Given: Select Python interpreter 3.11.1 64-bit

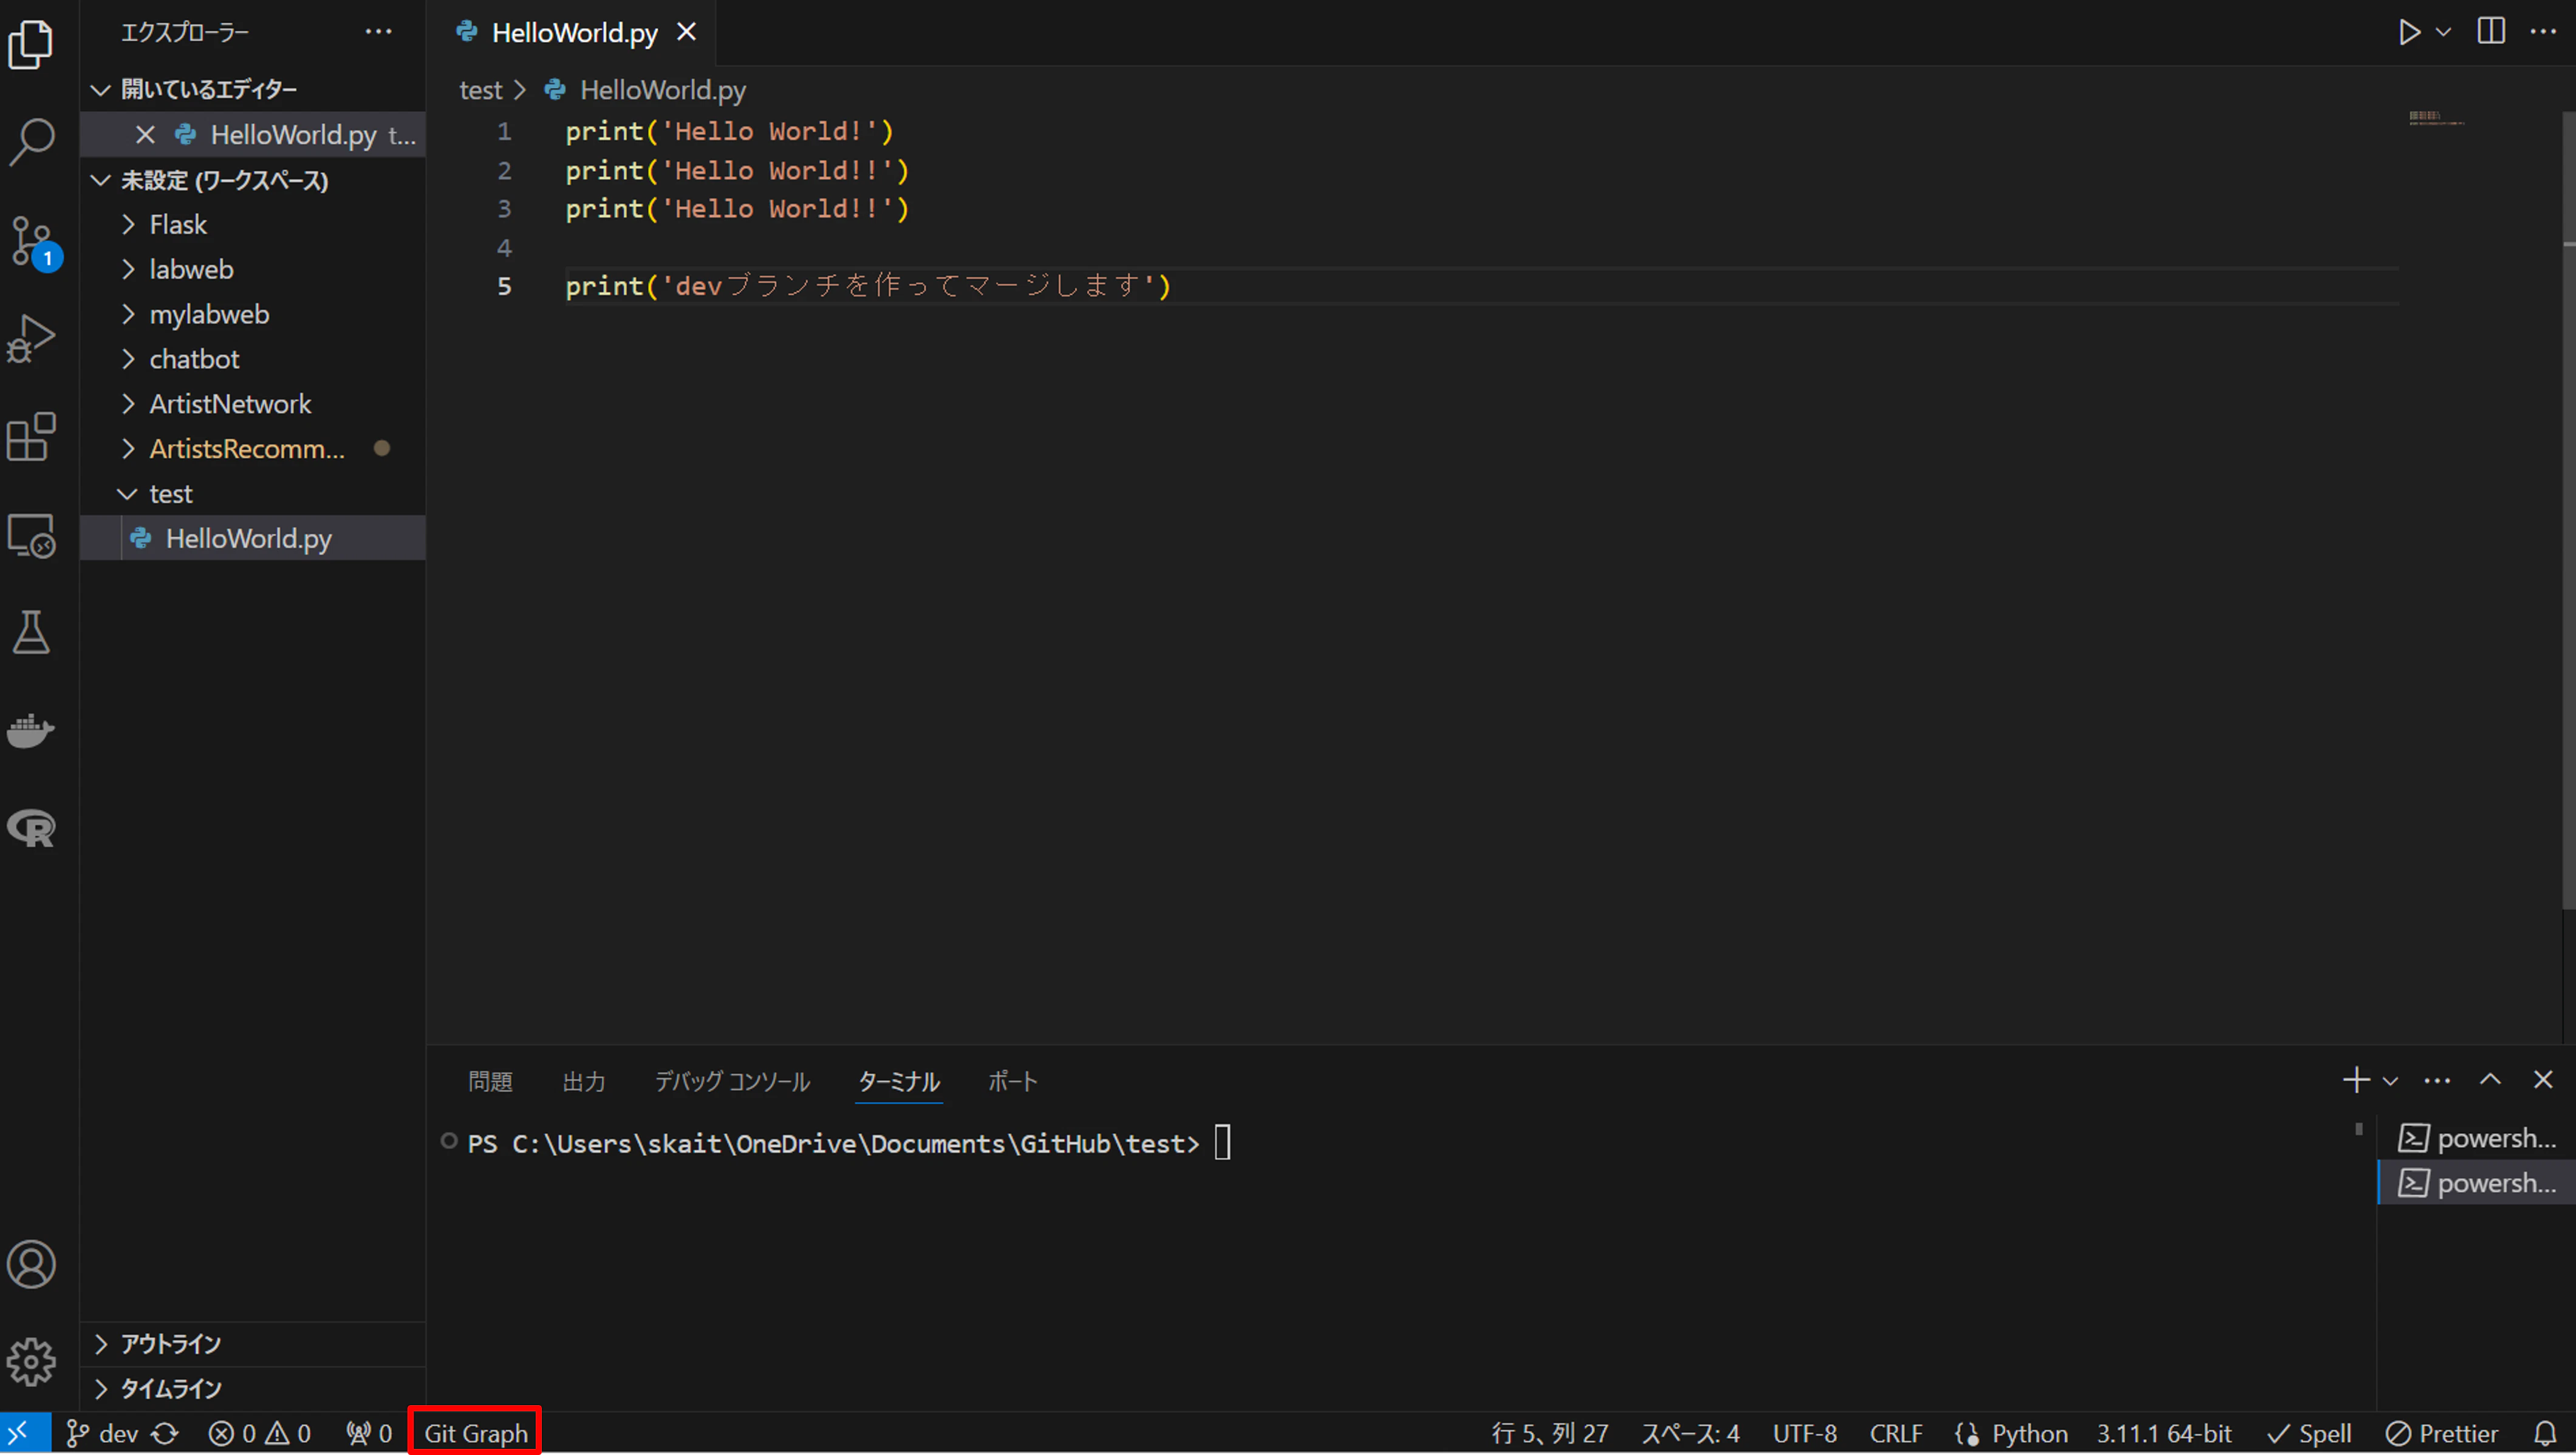Looking at the screenshot, I should [2164, 1433].
